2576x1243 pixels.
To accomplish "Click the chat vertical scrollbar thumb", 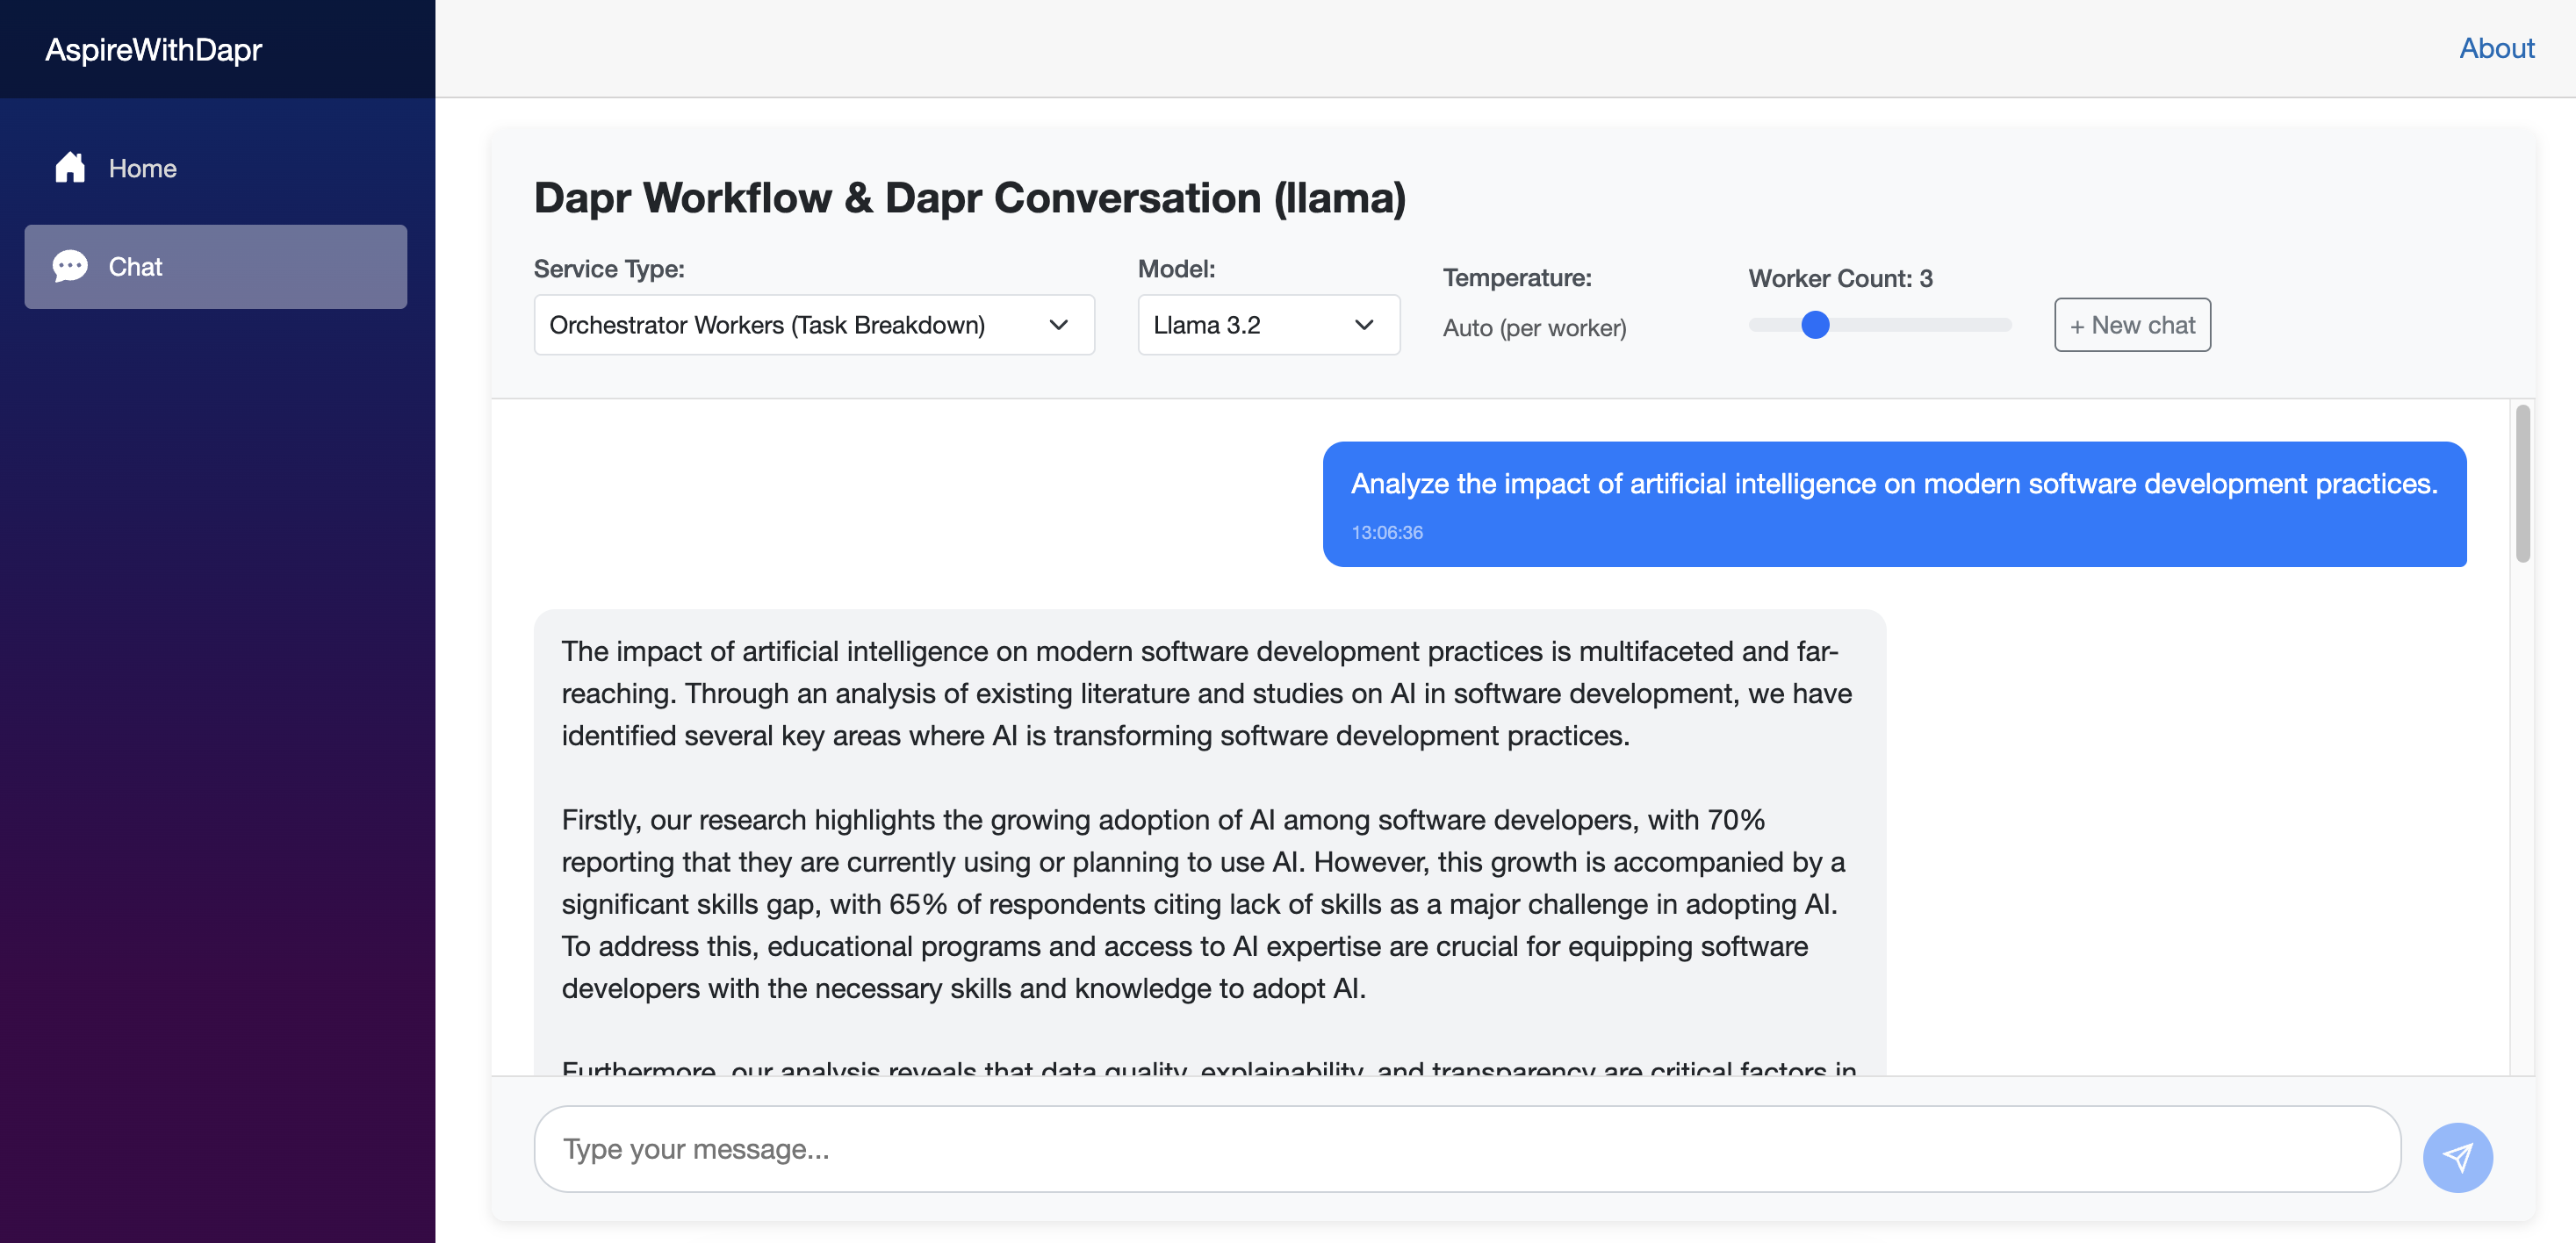I will tap(2522, 482).
